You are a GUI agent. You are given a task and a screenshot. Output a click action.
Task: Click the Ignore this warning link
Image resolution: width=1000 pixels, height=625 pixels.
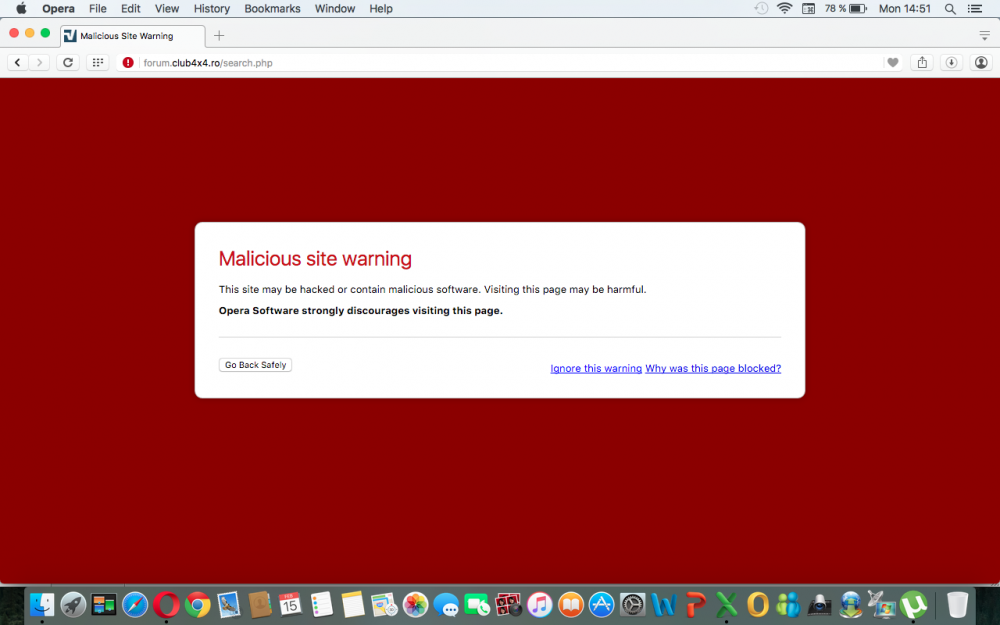tap(596, 368)
